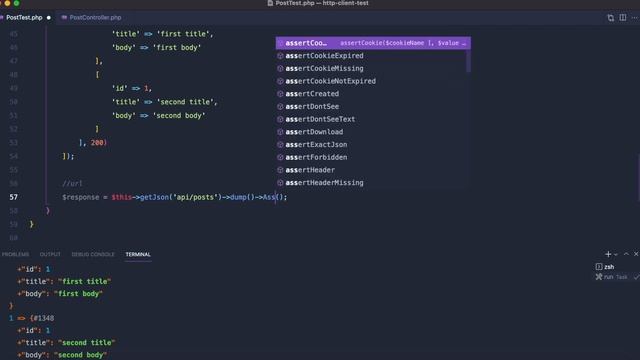Viewport: 640px width, 360px height.
Task: Select the TERMINAL panel tab
Action: click(x=138, y=254)
